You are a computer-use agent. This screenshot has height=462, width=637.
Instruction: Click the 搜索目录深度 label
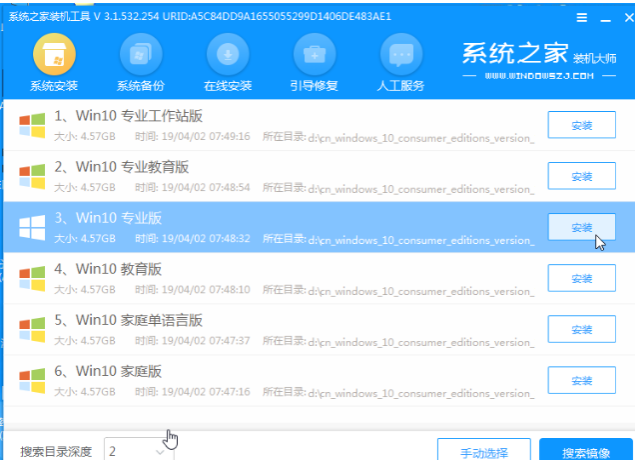56,451
